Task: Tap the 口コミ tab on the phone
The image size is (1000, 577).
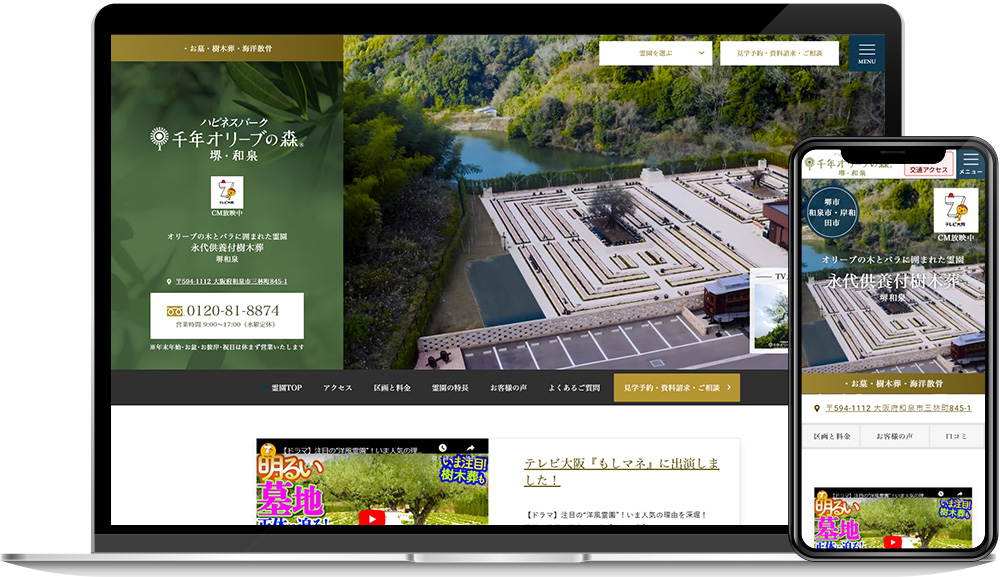Action: point(956,436)
